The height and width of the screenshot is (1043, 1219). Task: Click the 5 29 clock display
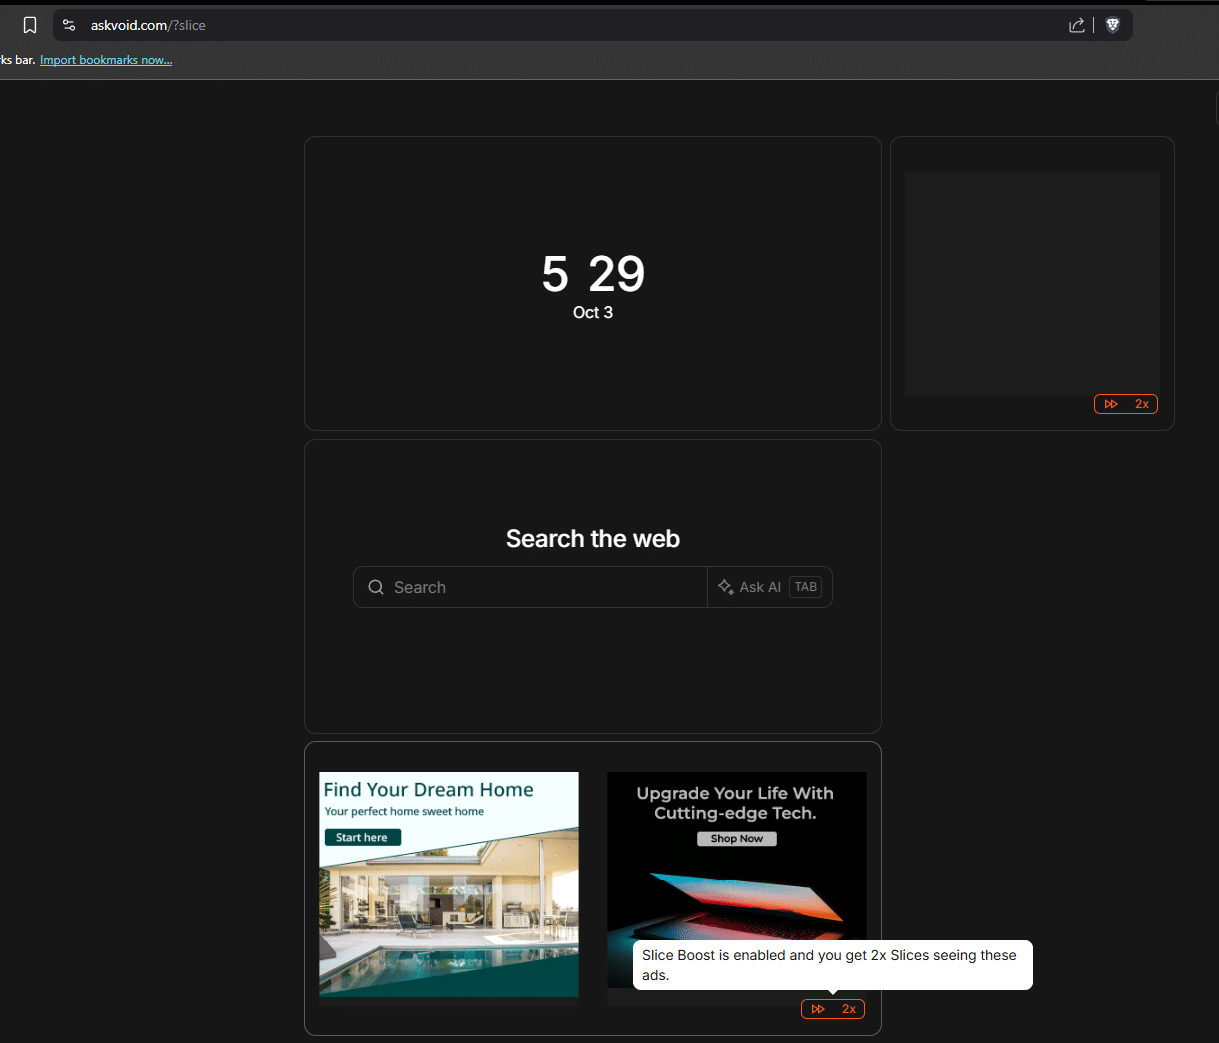[x=593, y=274]
